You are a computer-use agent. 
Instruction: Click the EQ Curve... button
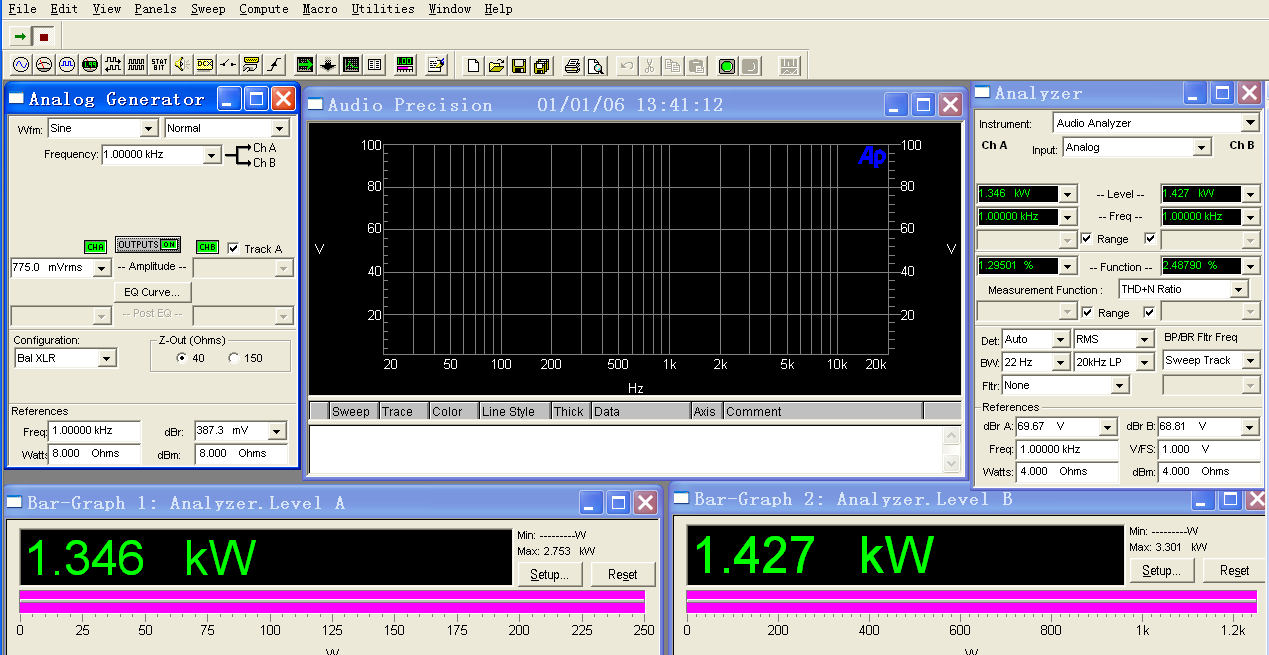pos(152,292)
